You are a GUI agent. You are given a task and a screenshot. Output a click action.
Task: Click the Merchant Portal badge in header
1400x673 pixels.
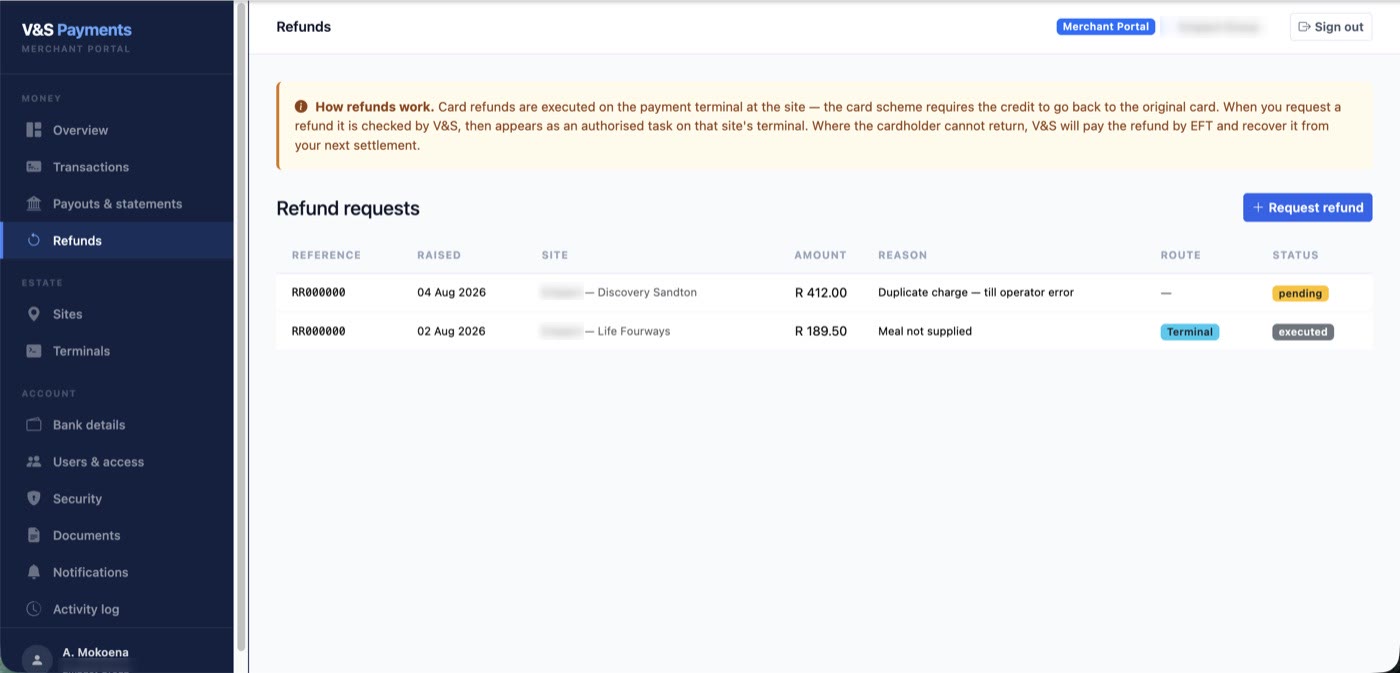(x=1105, y=27)
